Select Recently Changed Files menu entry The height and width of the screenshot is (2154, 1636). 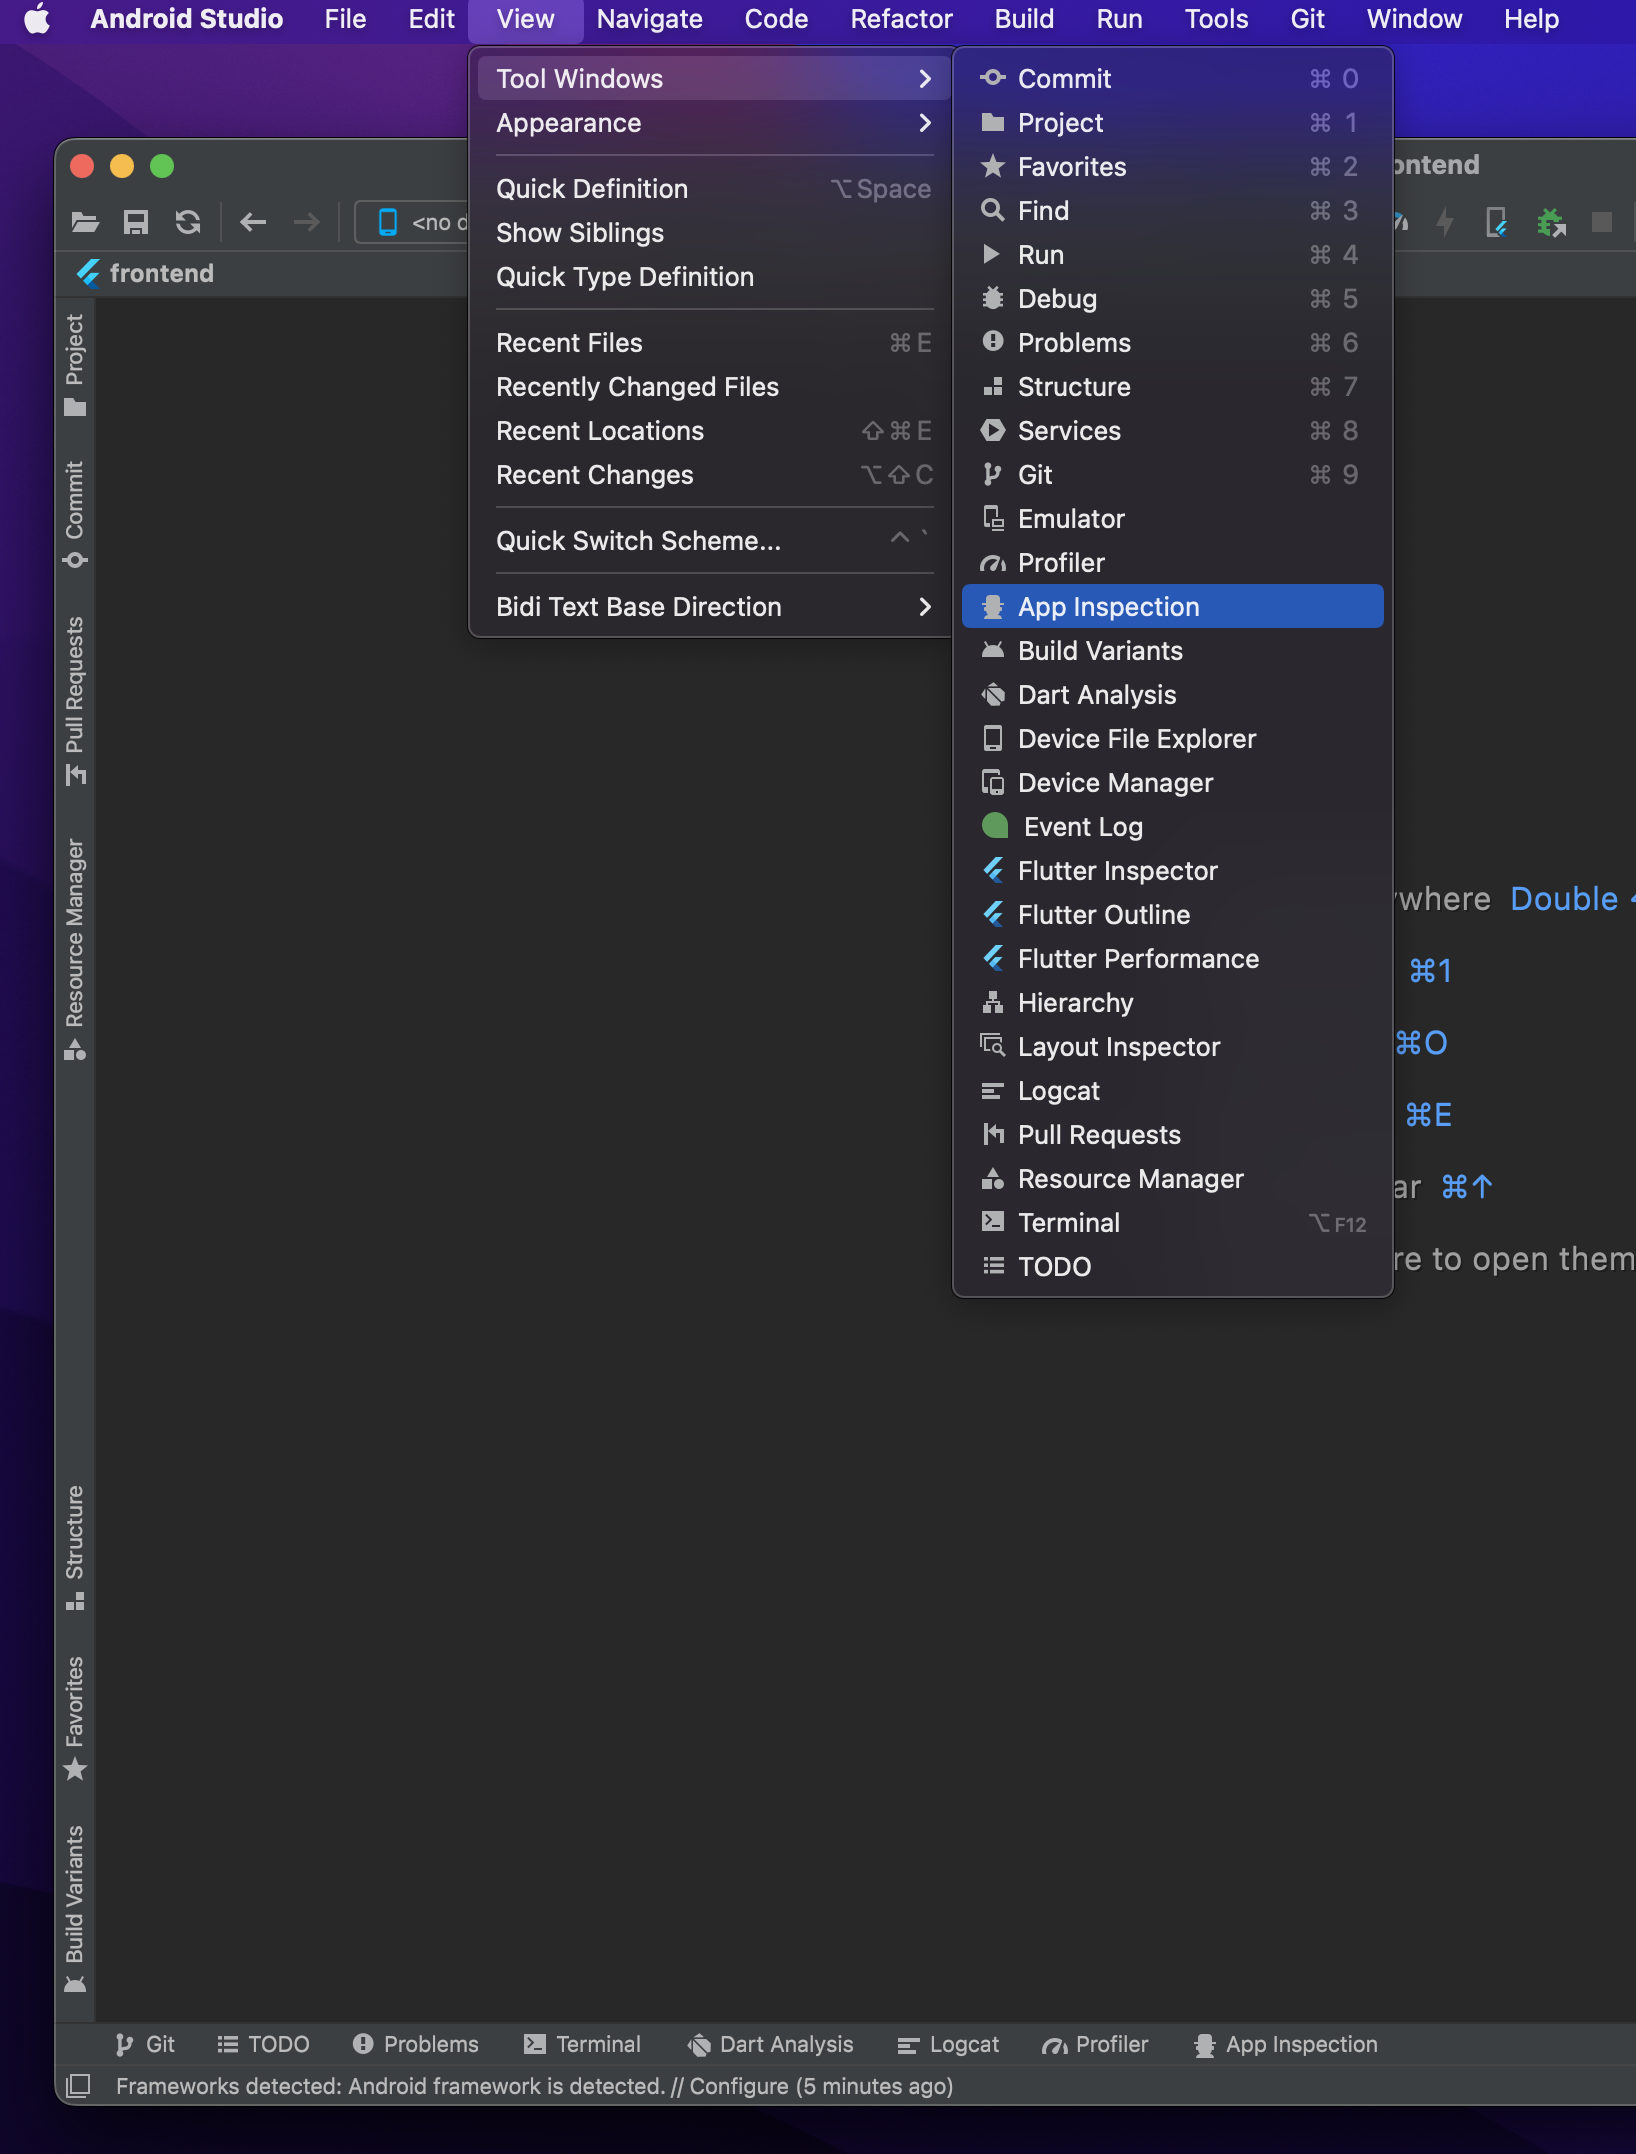714,387
